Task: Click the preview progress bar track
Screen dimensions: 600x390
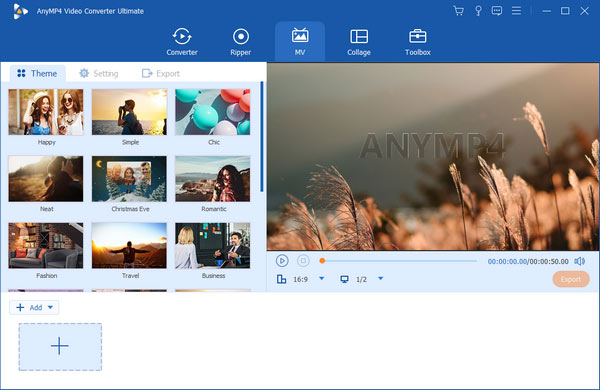Action: coord(399,261)
